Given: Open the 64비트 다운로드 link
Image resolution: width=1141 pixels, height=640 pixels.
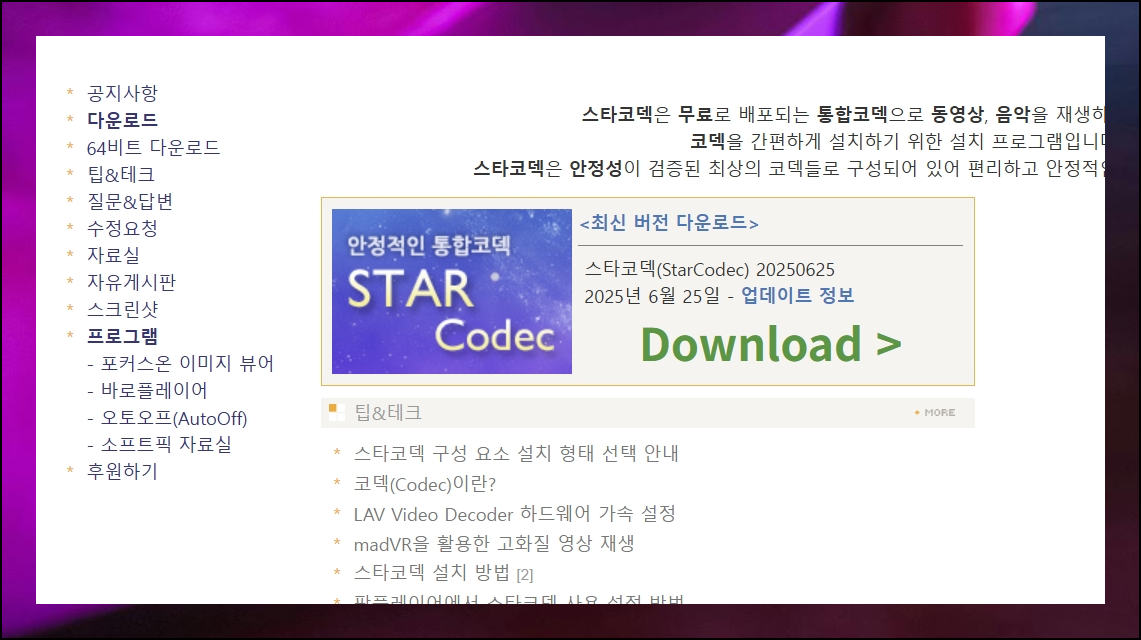Looking at the screenshot, I should coord(153,148).
